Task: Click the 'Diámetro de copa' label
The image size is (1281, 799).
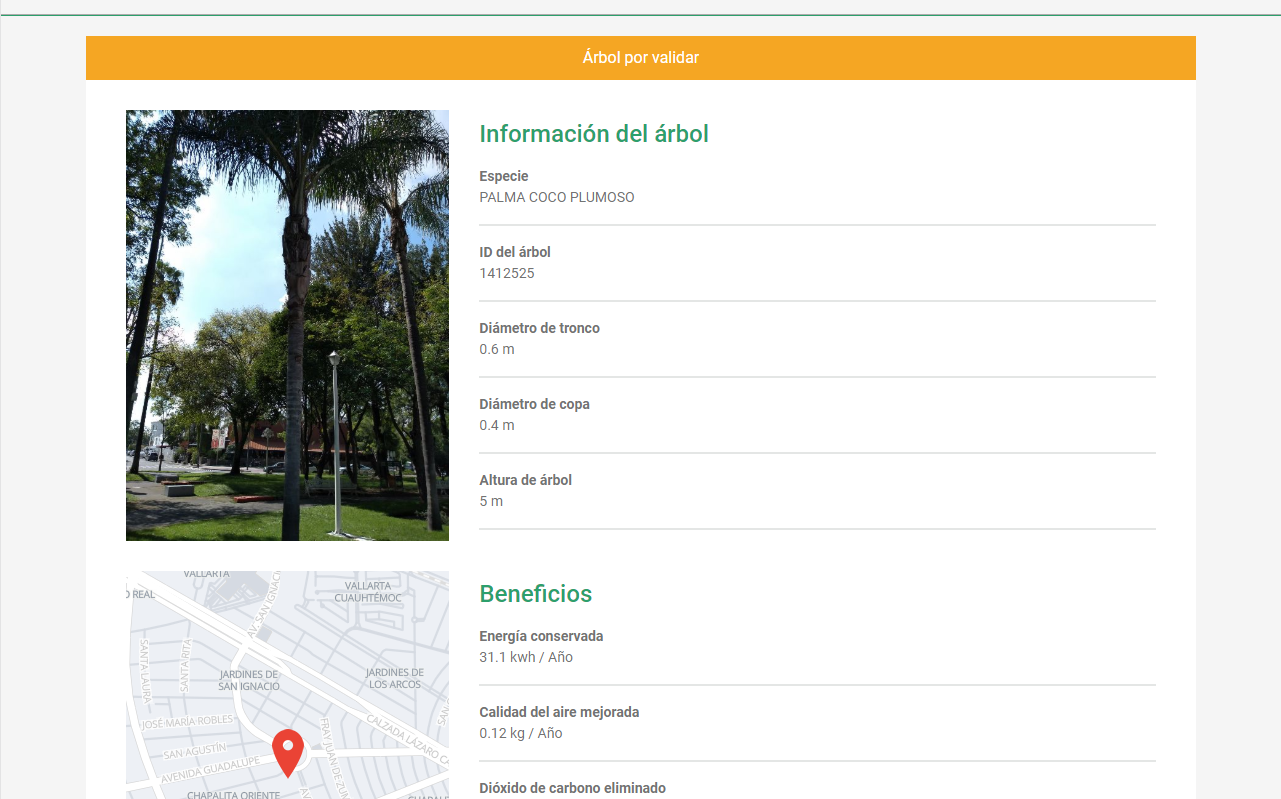Action: point(535,404)
